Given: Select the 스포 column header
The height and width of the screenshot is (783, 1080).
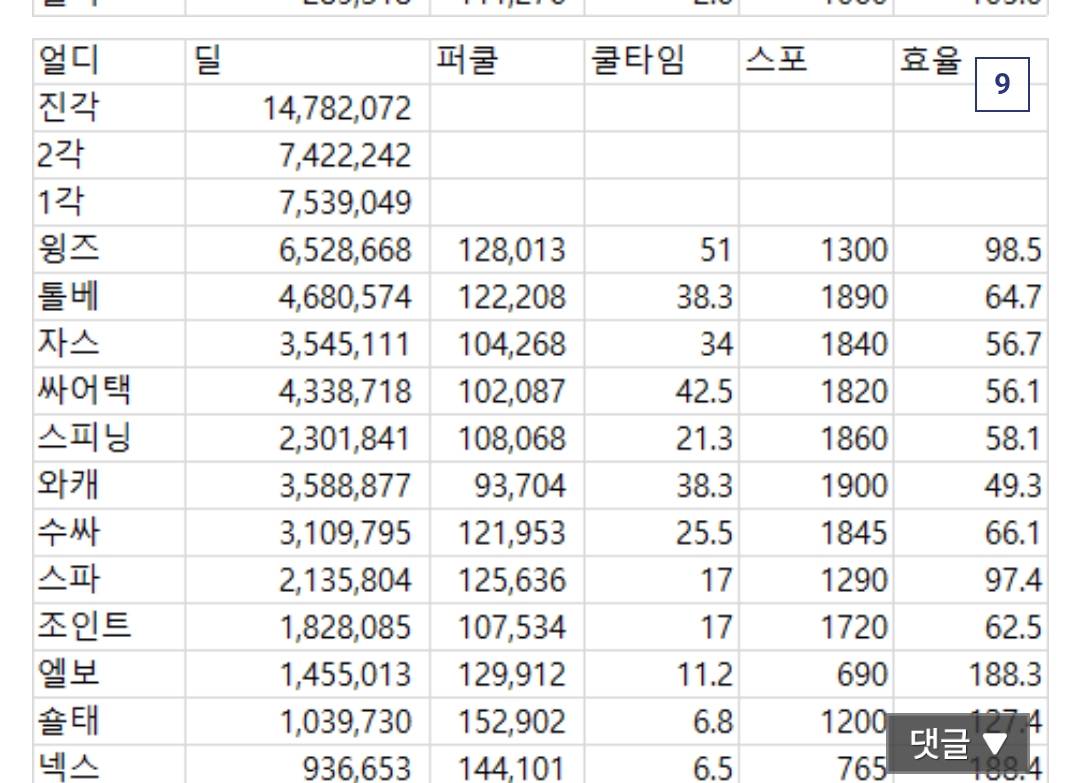Looking at the screenshot, I should tap(776, 62).
